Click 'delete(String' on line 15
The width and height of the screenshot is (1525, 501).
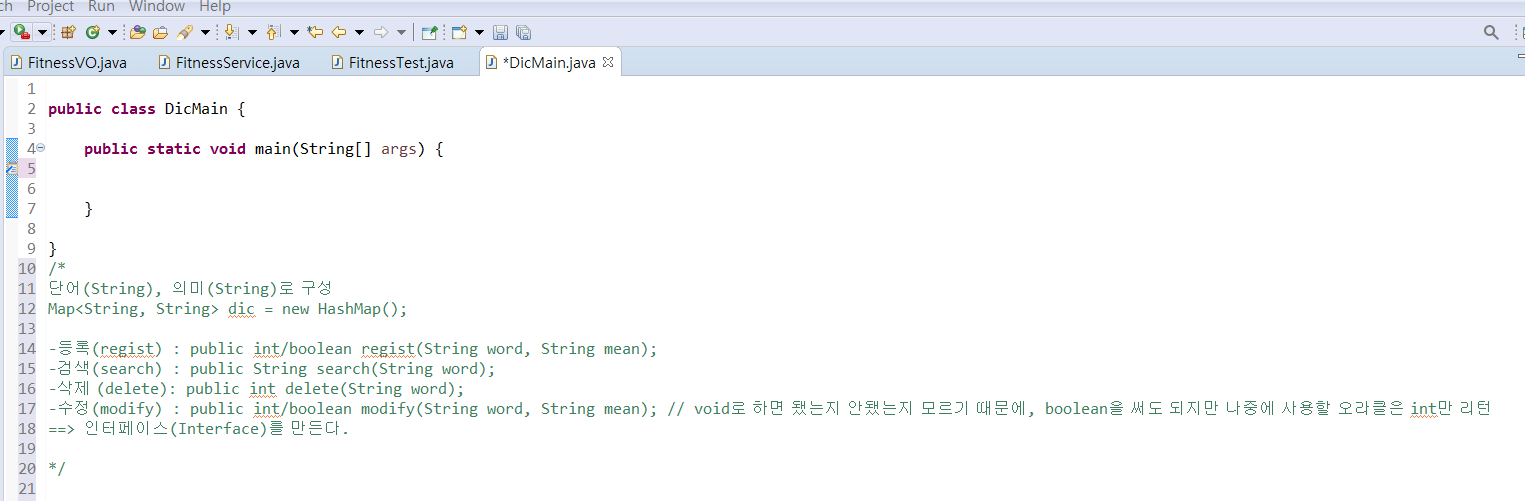pyautogui.click(x=343, y=389)
